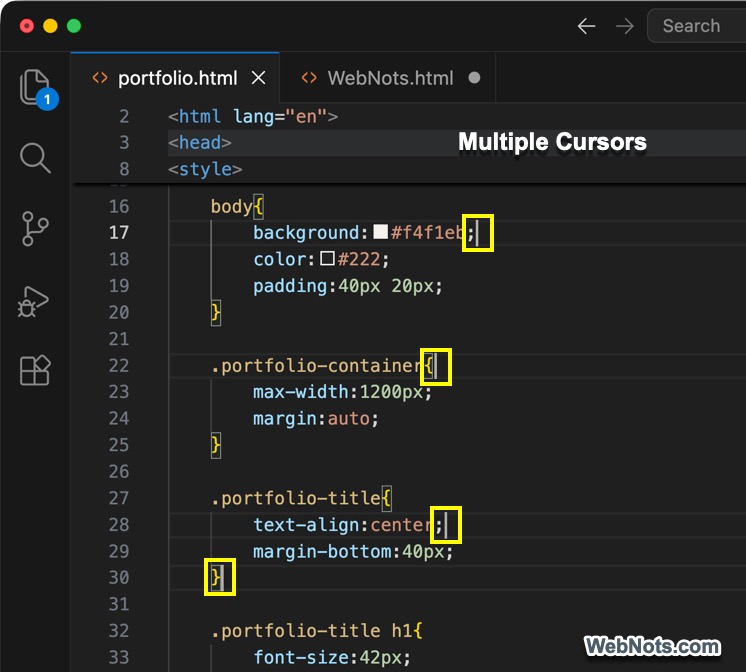746x672 pixels.
Task: Click the macOS yellow minimize button
Action: coord(50,26)
